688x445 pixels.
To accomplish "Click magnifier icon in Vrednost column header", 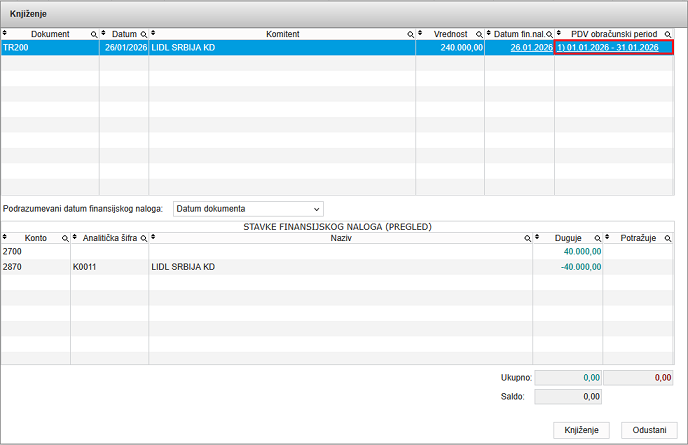I will (x=479, y=34).
